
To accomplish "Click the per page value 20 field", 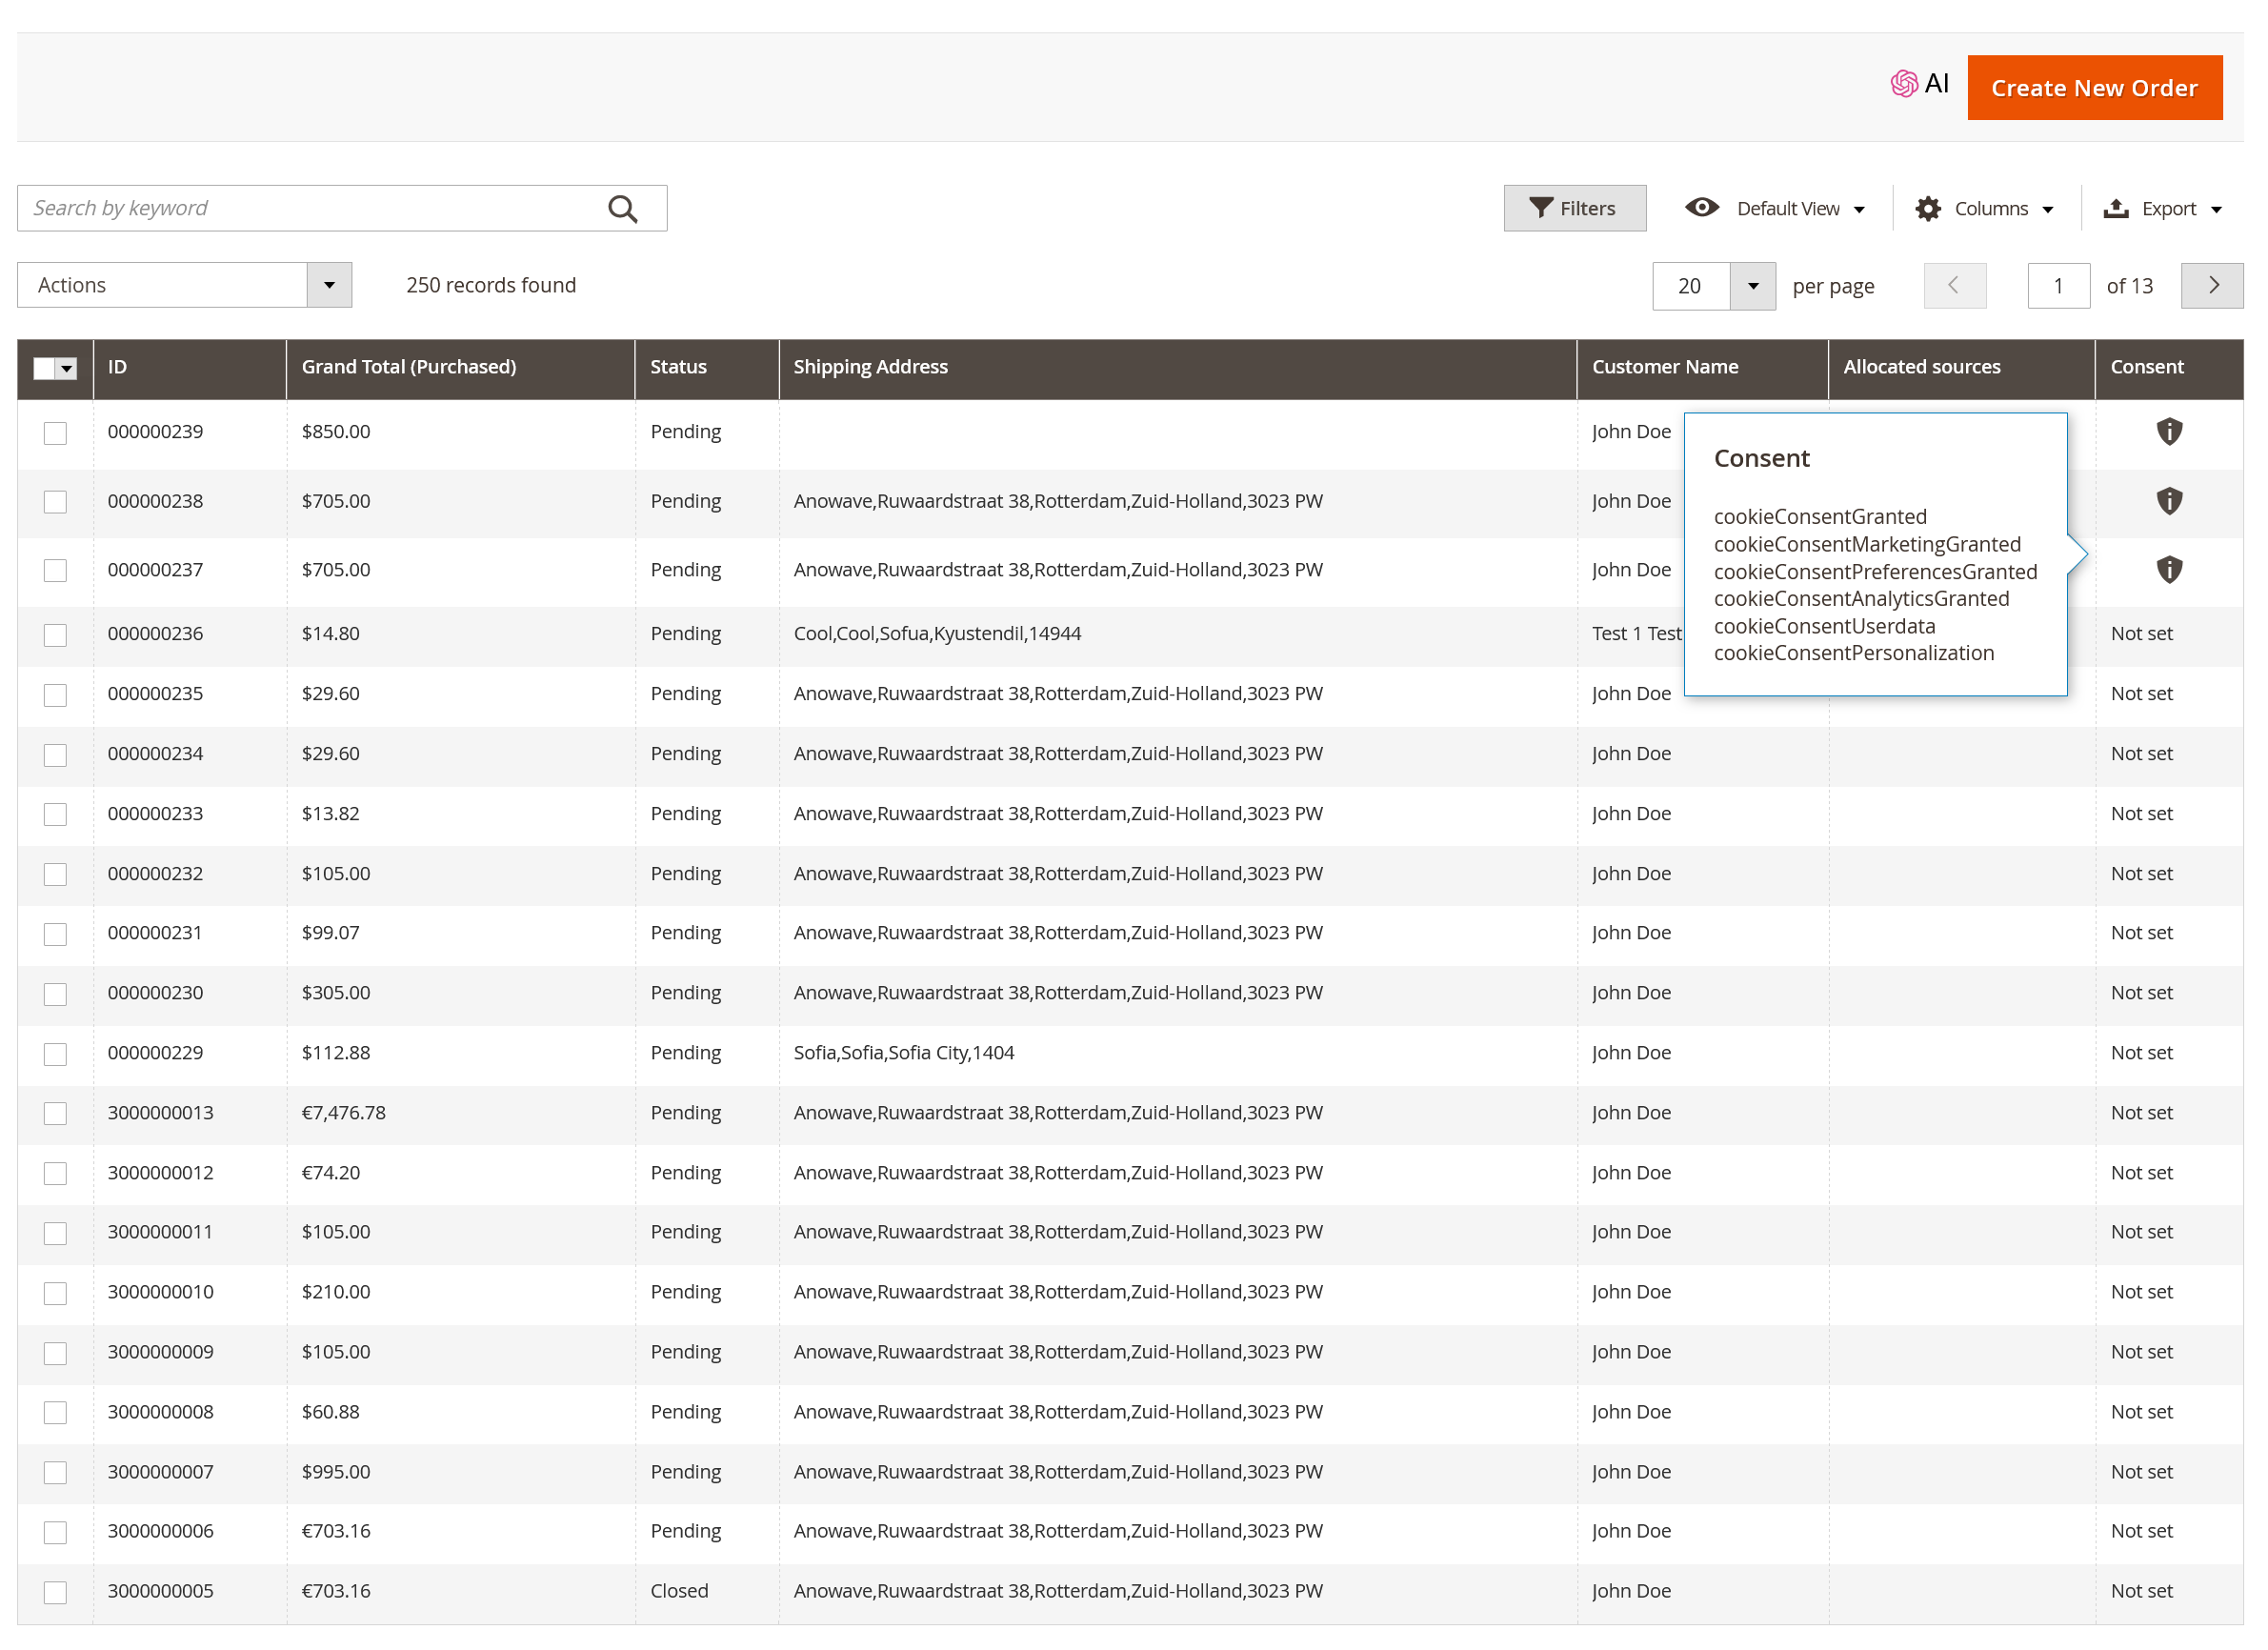I will (1691, 286).
